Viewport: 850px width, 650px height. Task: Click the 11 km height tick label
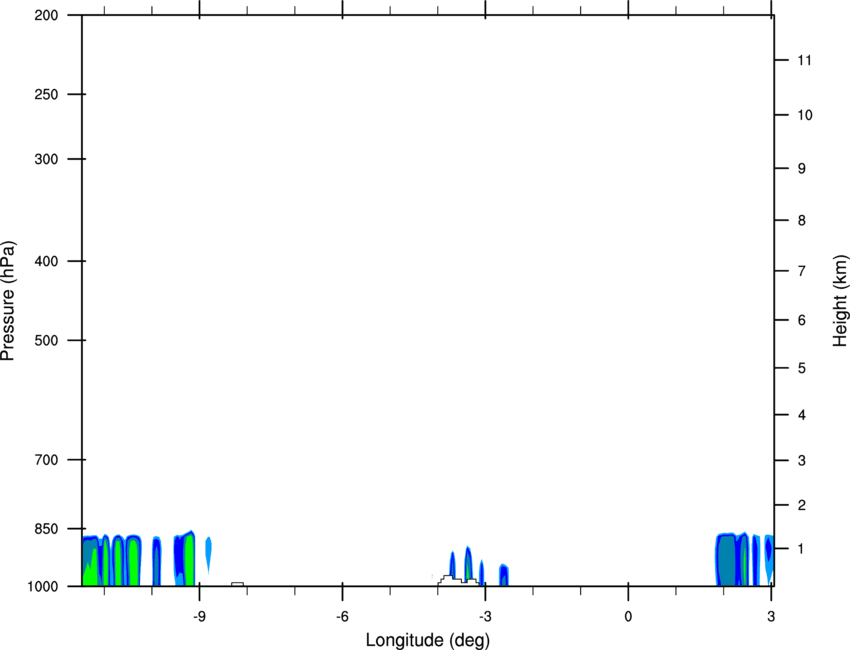805,60
